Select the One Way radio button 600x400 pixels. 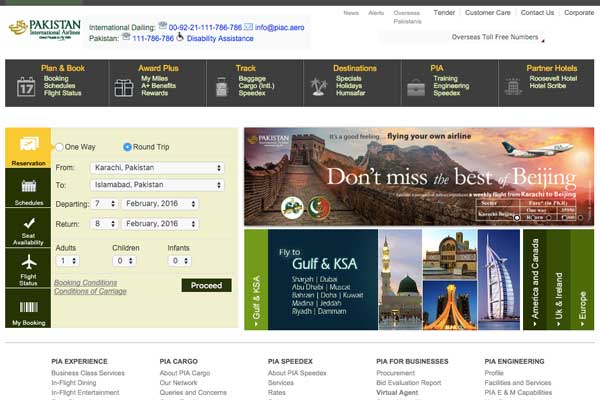point(59,147)
